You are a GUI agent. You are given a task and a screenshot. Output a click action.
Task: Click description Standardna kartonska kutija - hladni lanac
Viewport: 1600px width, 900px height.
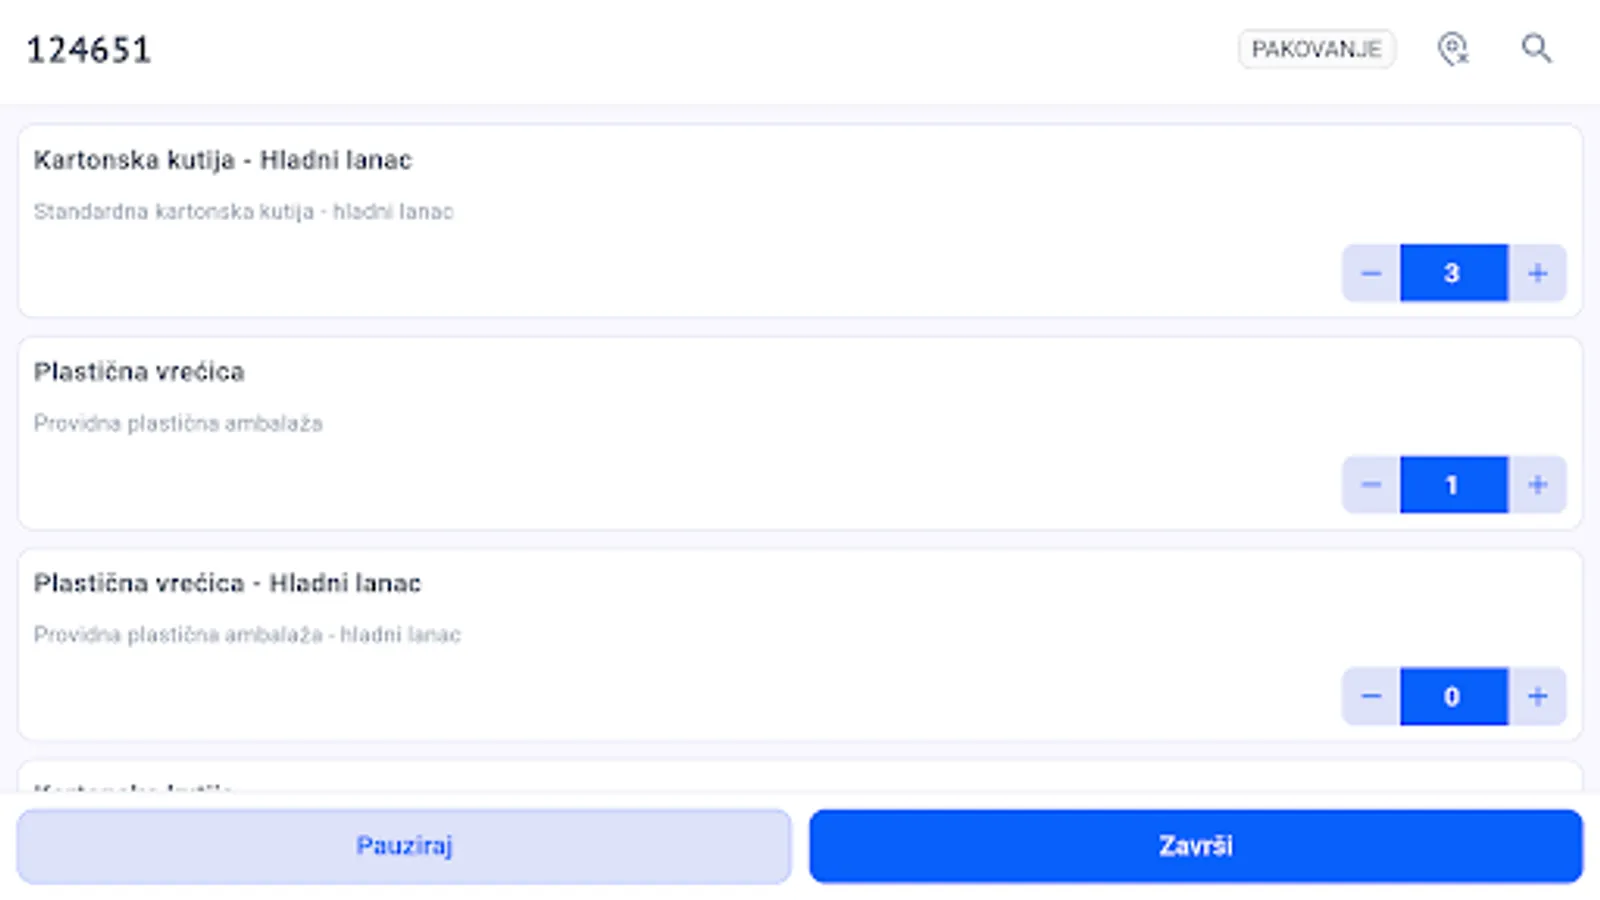pos(243,212)
